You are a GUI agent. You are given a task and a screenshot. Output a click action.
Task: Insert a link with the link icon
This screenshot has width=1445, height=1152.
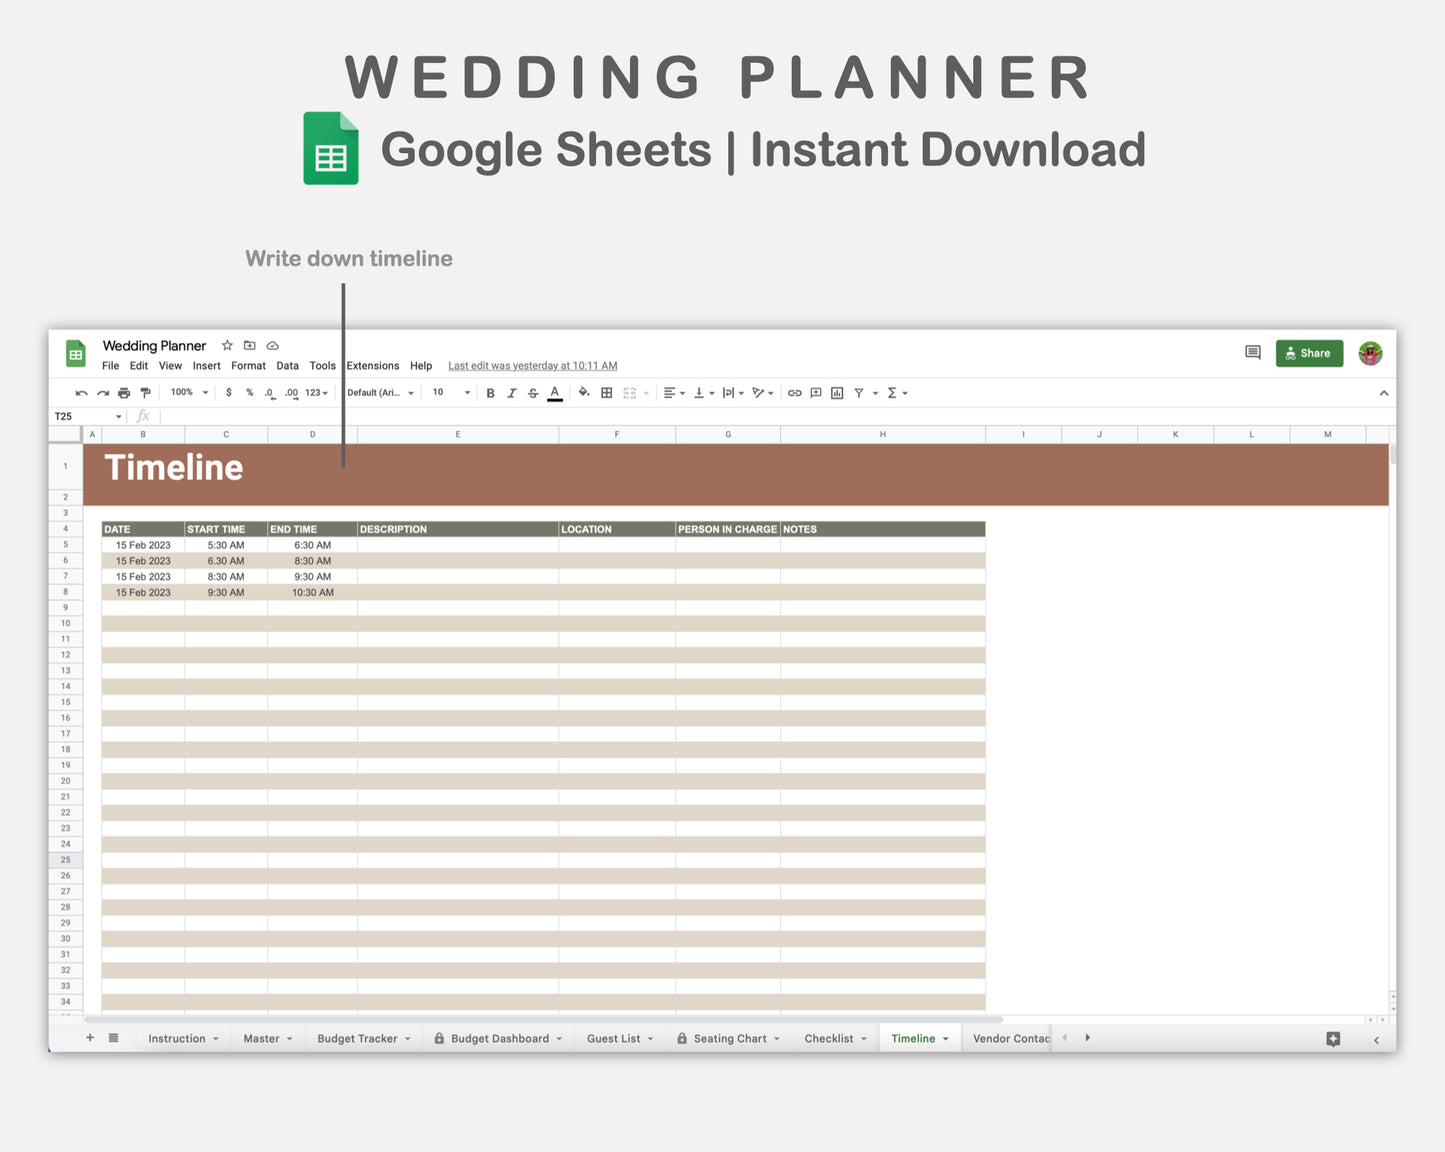(x=794, y=392)
